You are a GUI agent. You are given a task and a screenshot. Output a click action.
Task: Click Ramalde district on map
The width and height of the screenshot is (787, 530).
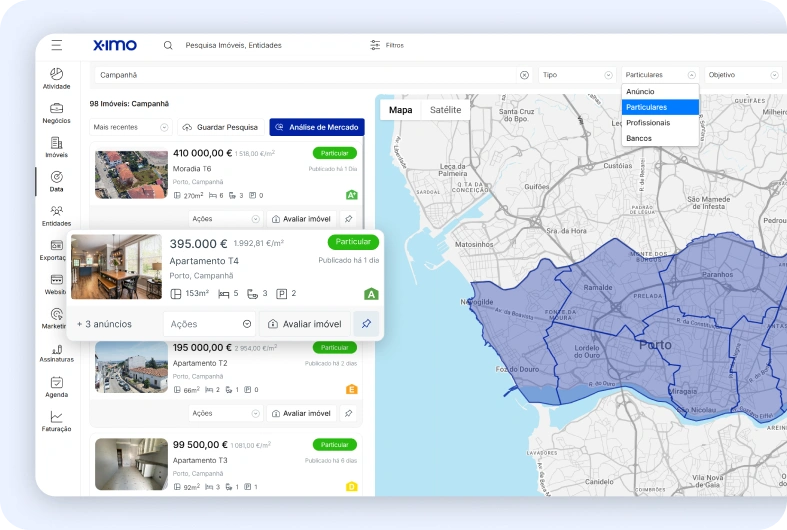[598, 288]
